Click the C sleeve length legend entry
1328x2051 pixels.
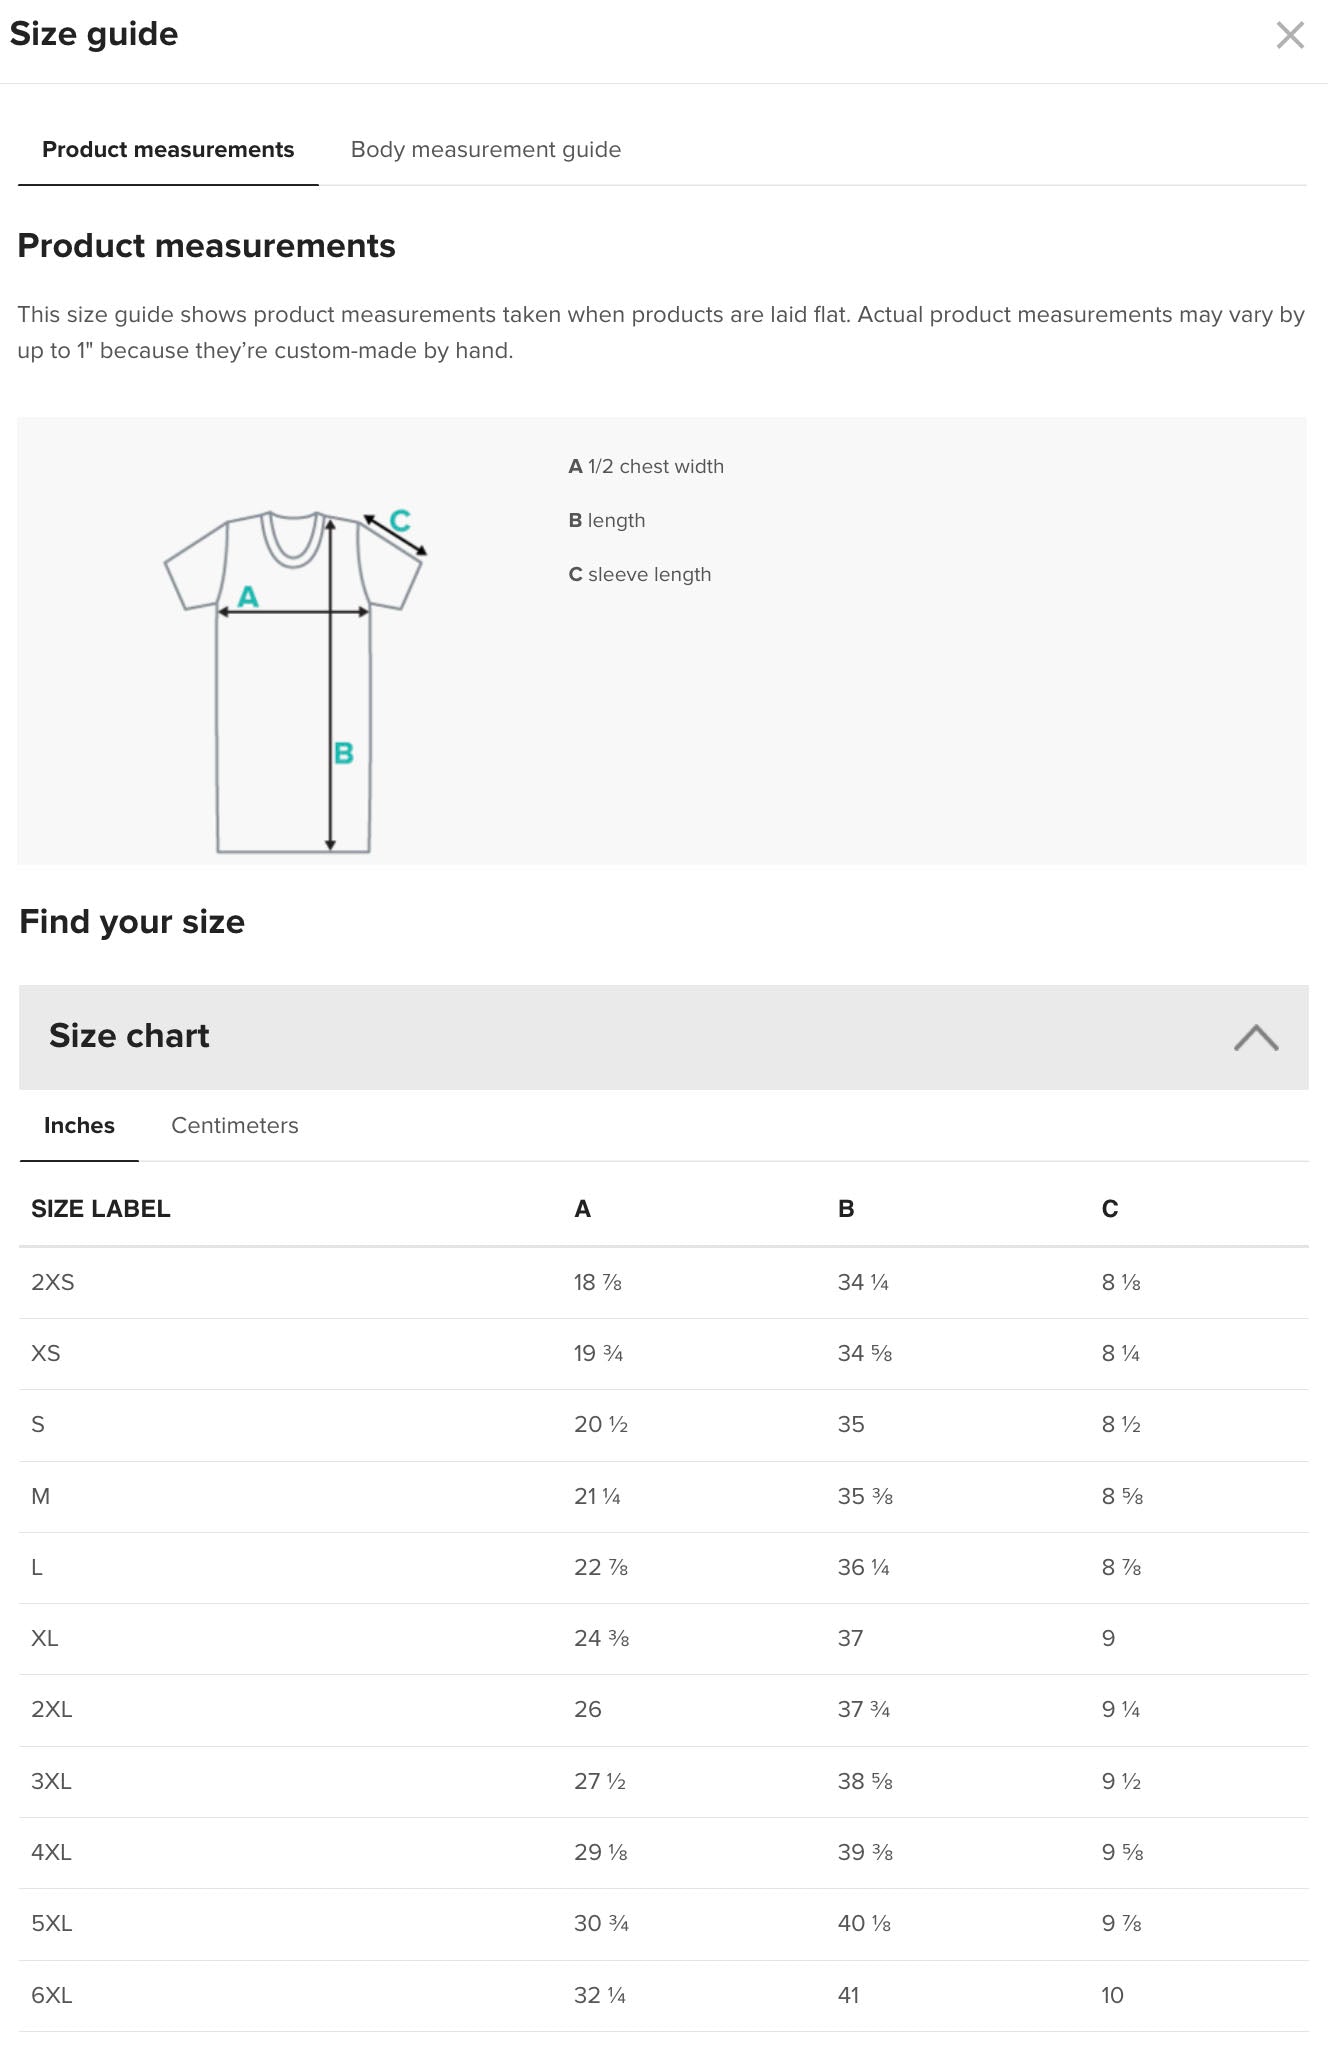click(x=641, y=574)
